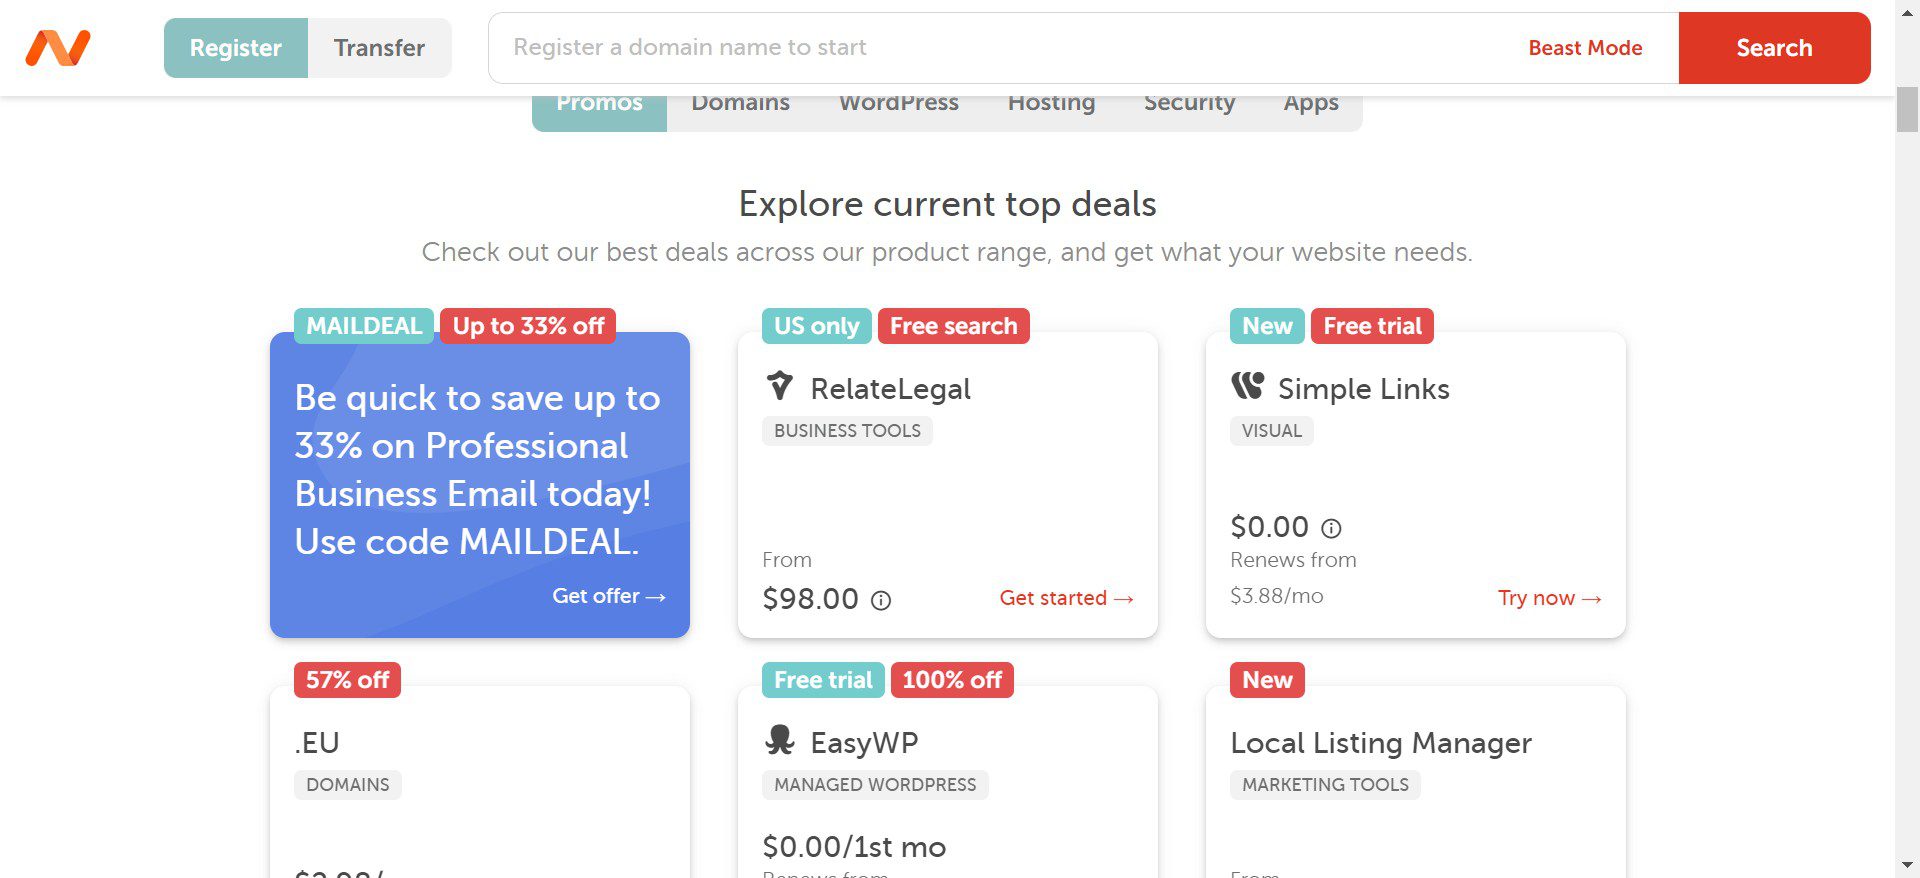Switch to the Transfer option
The width and height of the screenshot is (1920, 878).
379,48
